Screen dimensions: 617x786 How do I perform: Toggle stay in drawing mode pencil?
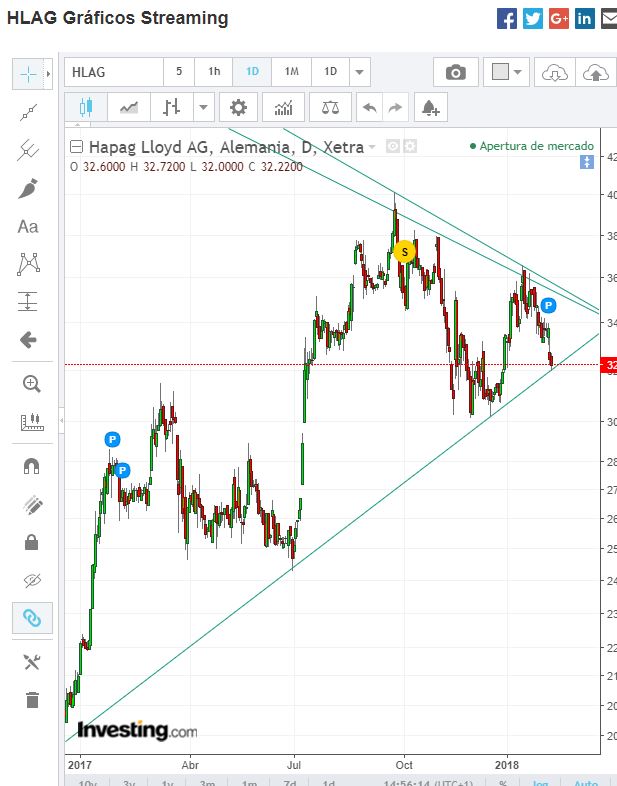[x=32, y=505]
